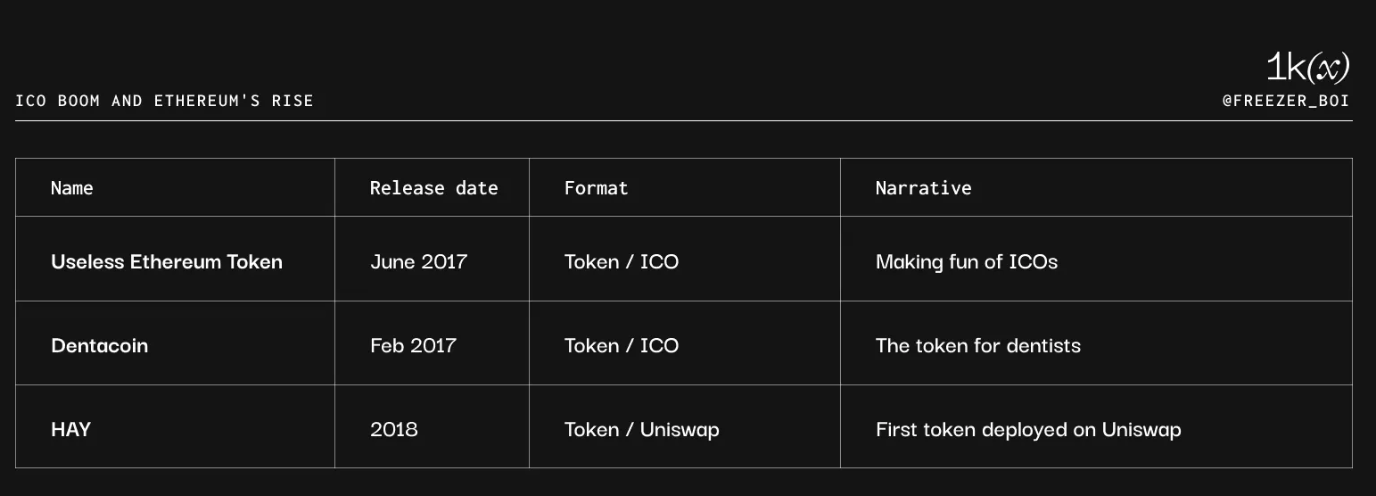Screen dimensions: 1376x496
Task: Click the horizontal divider line under the title
Action: pyautogui.click(x=683, y=121)
